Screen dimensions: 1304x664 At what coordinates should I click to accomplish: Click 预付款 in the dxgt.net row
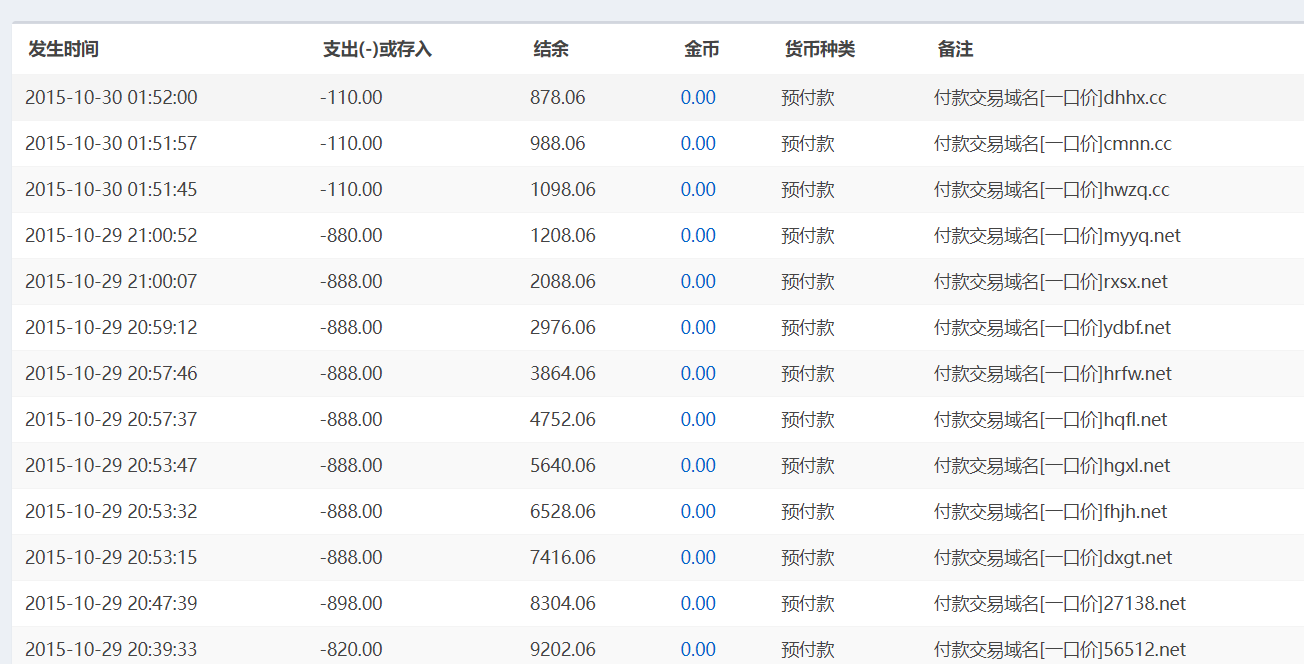807,558
